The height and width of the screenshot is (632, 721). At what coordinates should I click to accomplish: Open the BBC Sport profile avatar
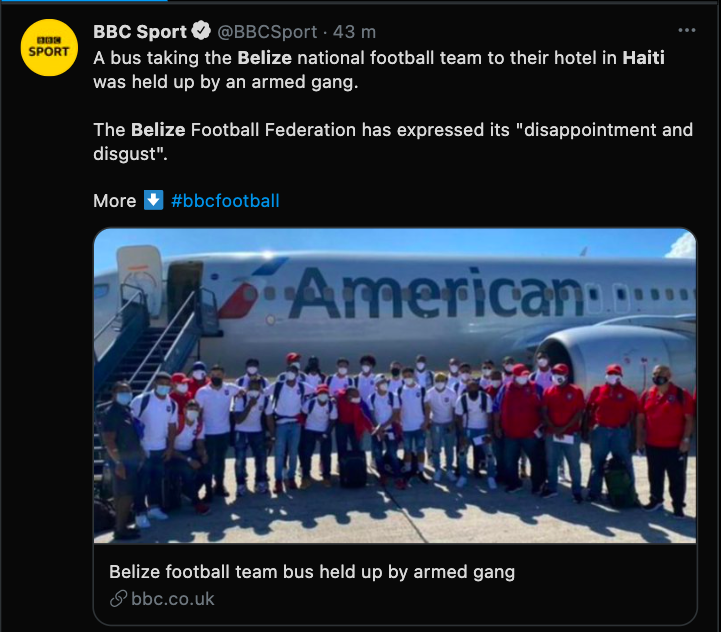(49, 47)
